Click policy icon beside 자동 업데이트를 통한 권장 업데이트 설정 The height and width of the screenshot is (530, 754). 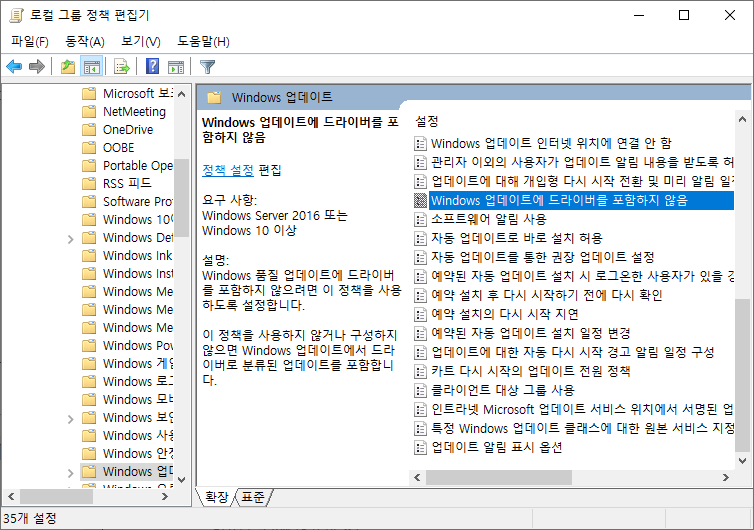(420, 257)
